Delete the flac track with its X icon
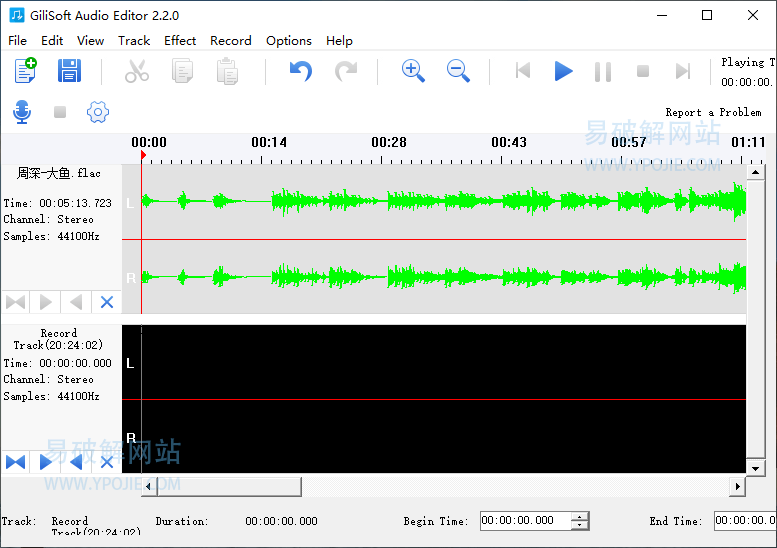 (x=107, y=302)
